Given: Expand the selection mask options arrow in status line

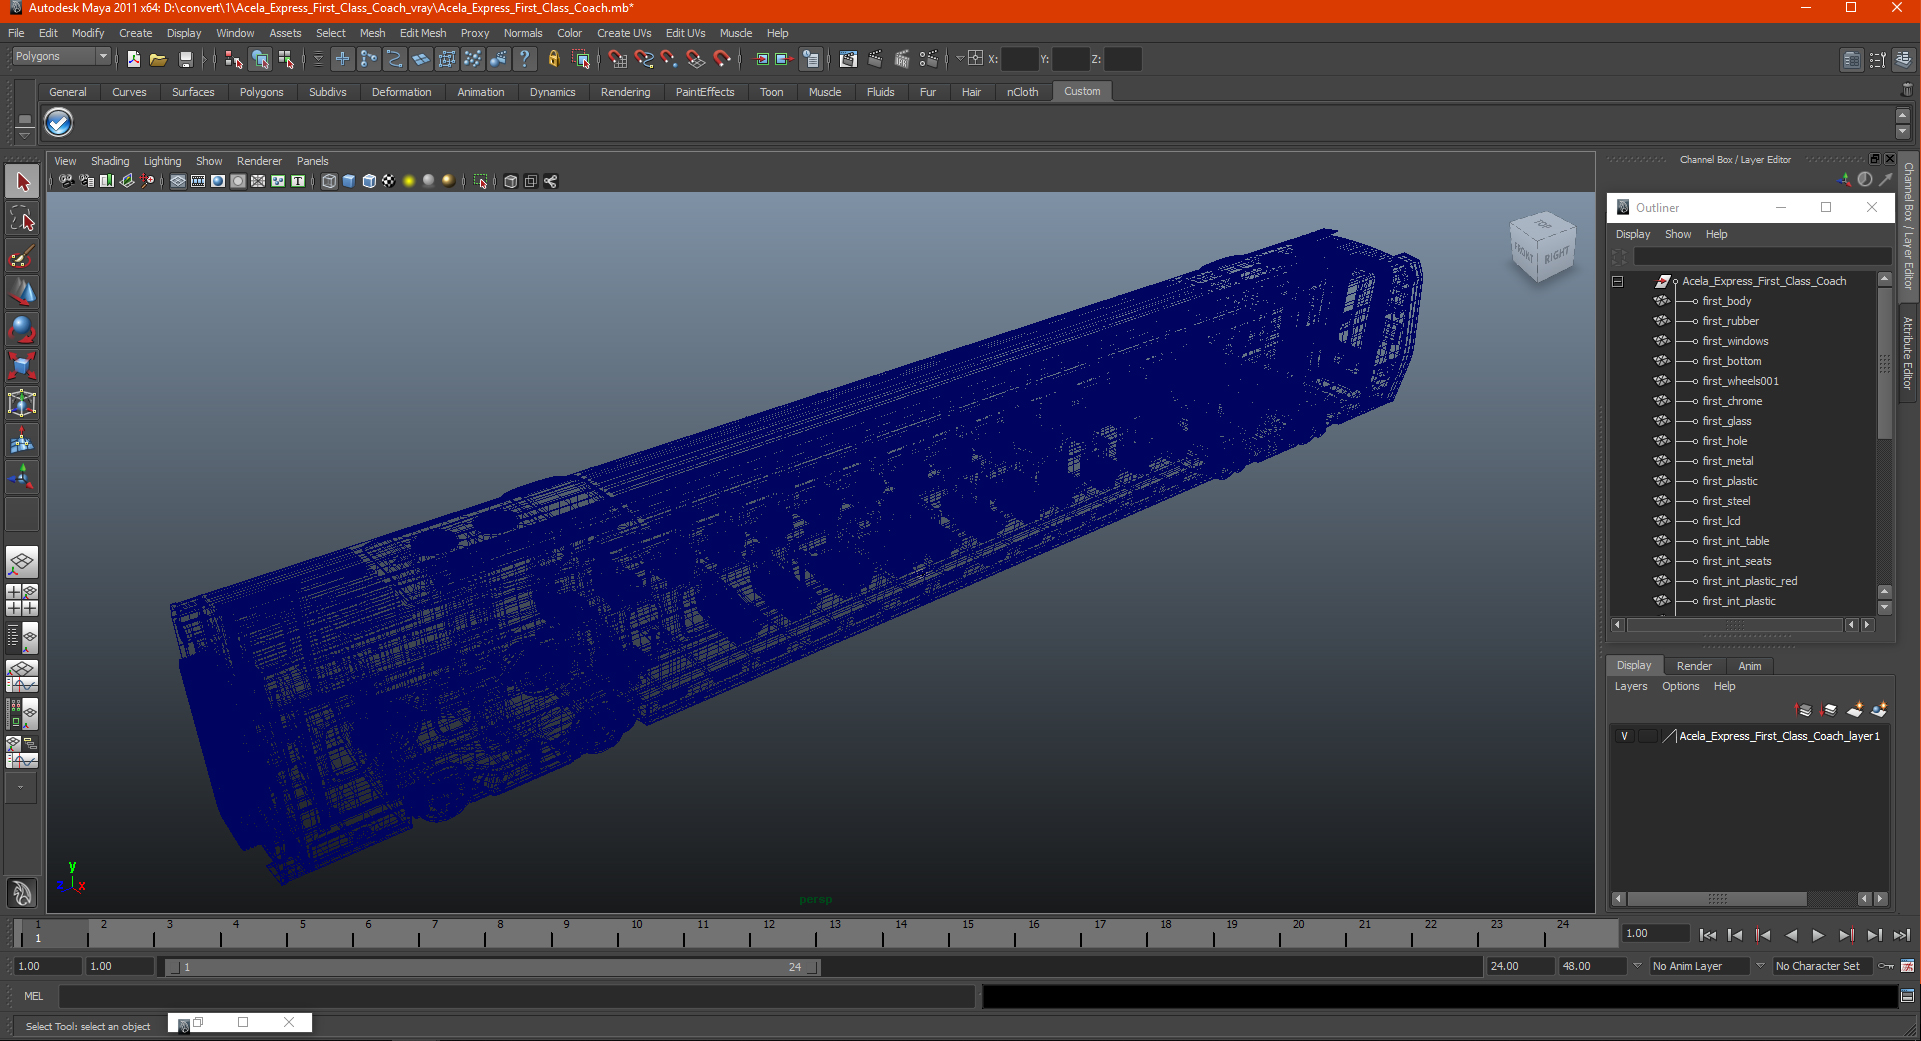Looking at the screenshot, I should [x=318, y=59].
